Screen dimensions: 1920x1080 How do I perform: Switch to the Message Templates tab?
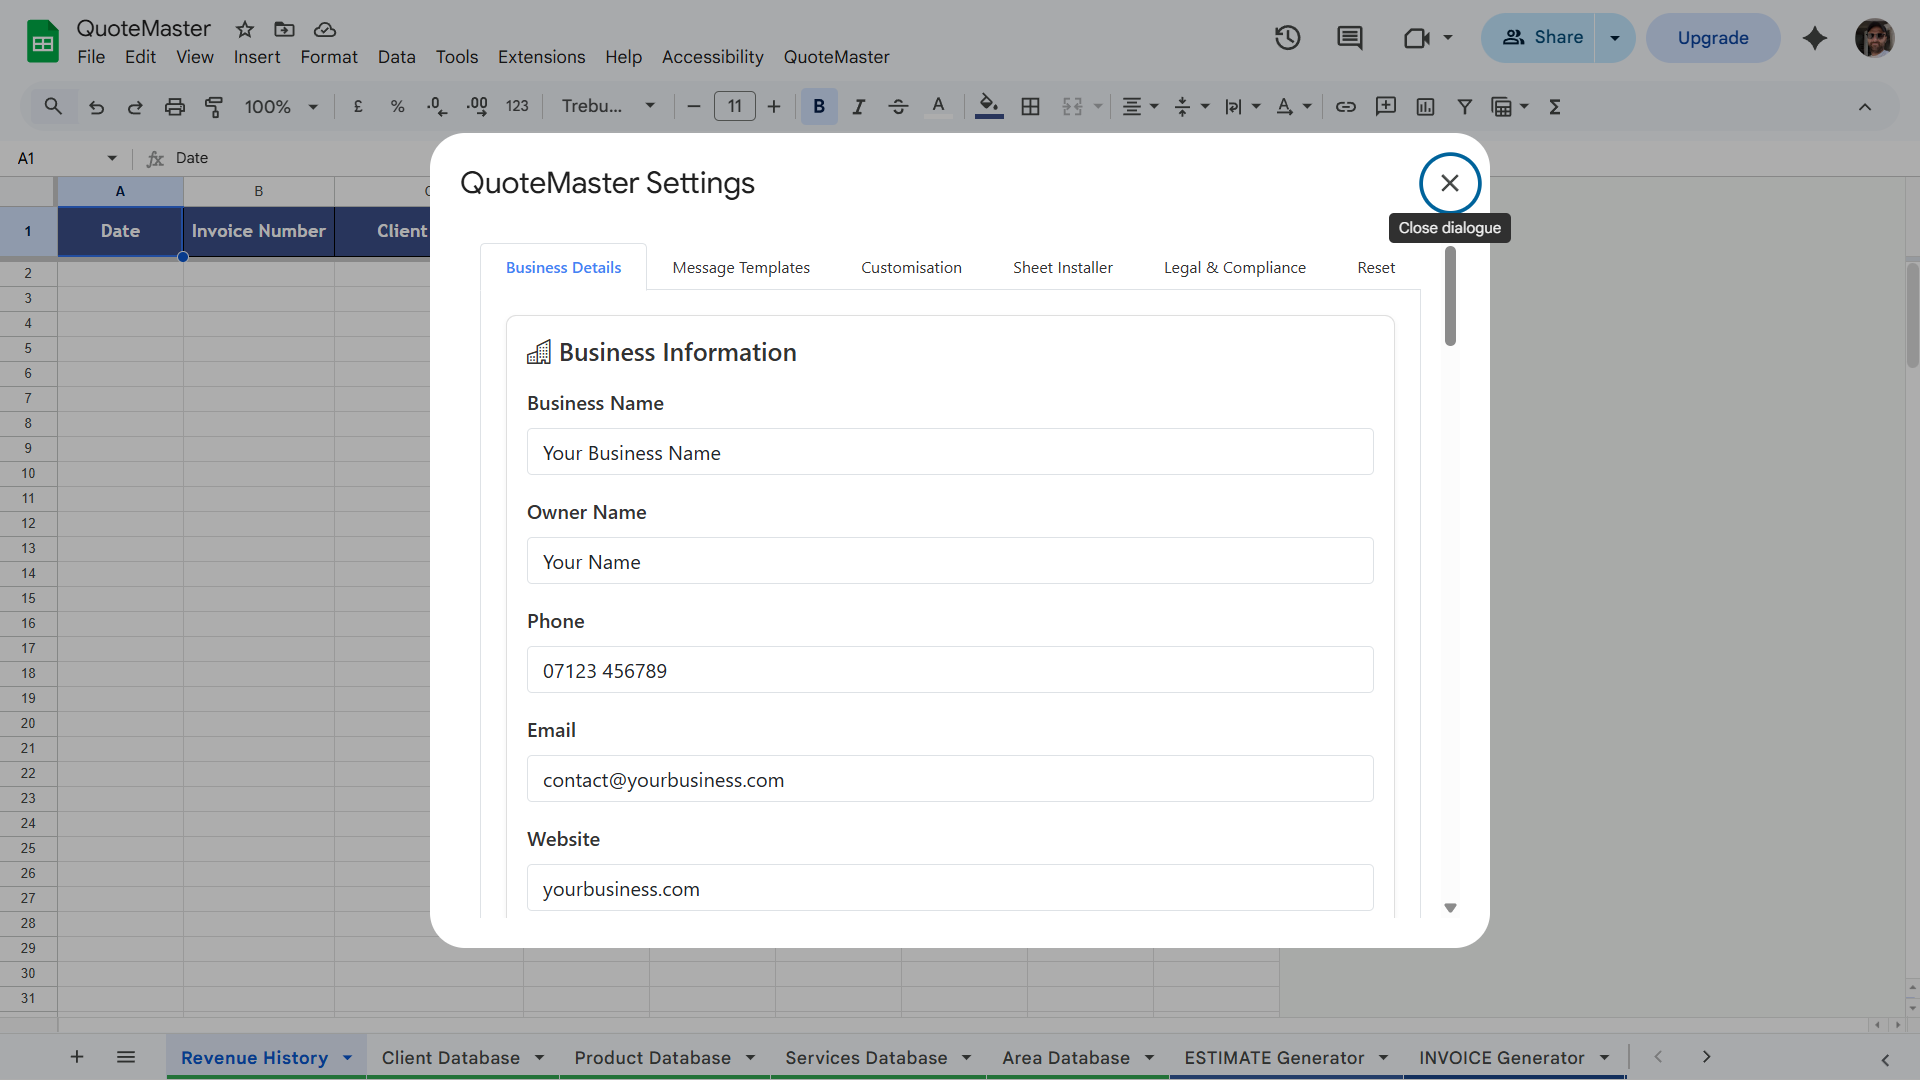coord(741,267)
